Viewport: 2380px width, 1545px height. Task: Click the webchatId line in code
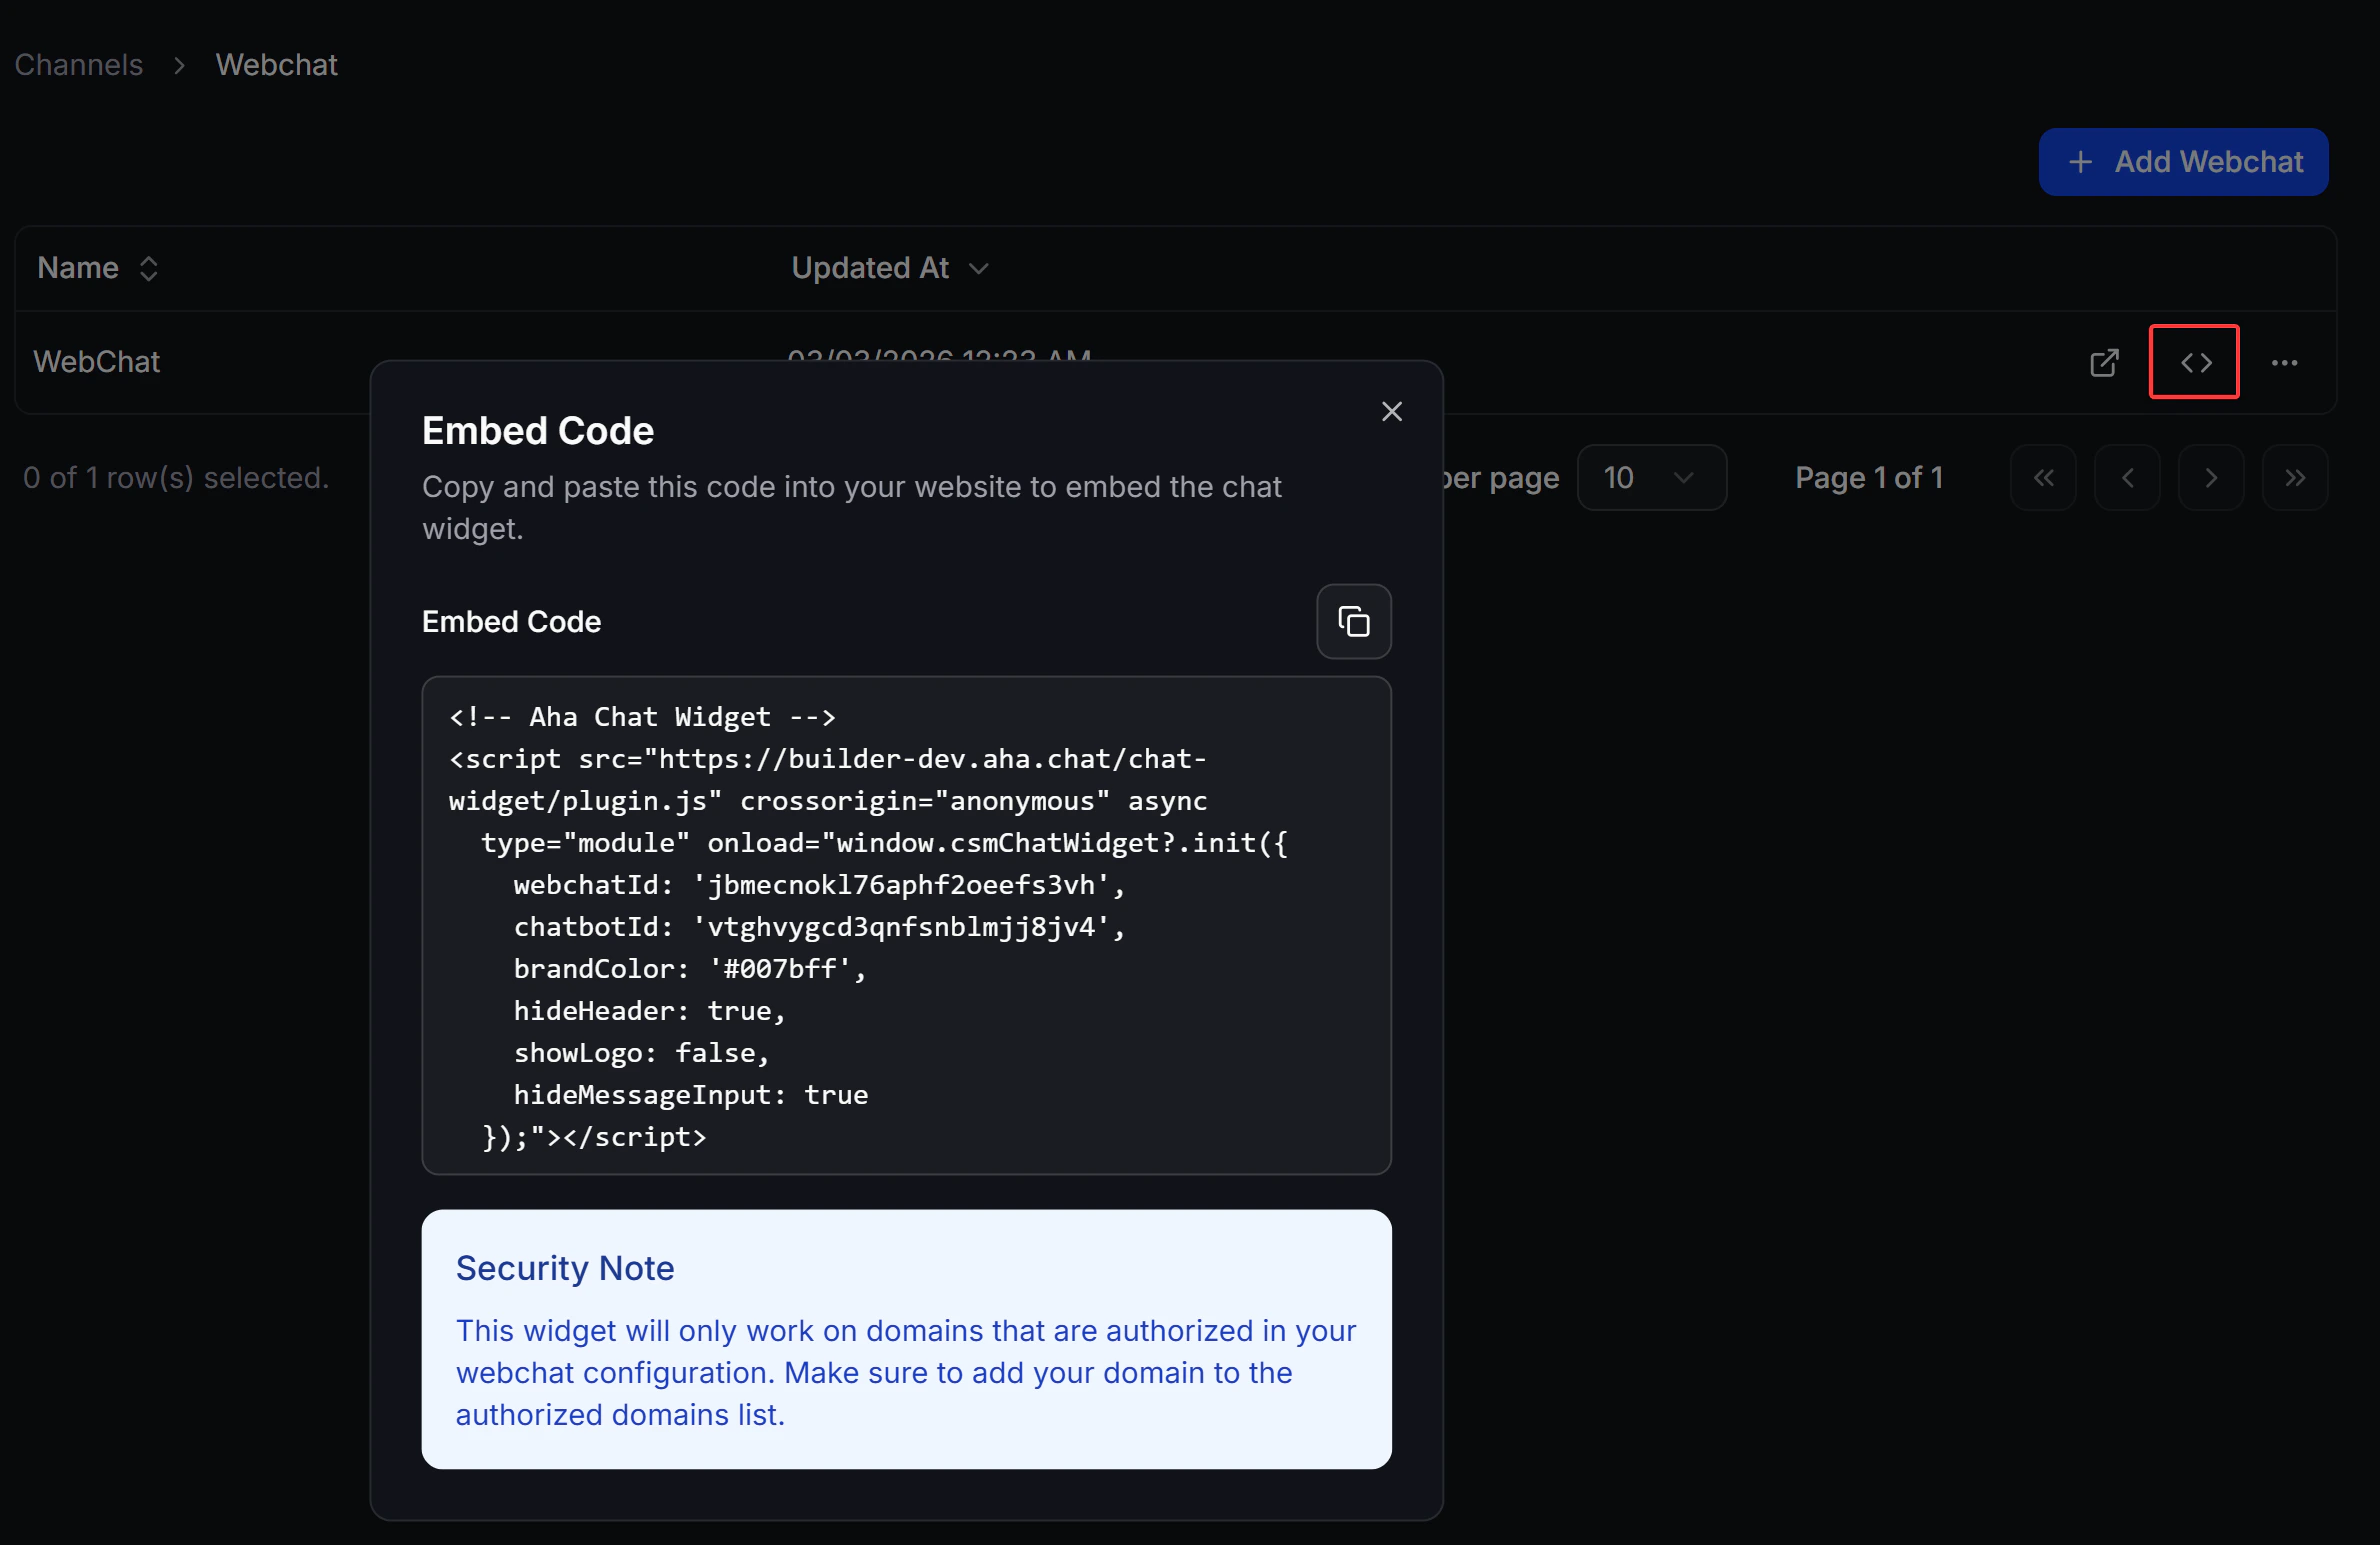(x=819, y=885)
